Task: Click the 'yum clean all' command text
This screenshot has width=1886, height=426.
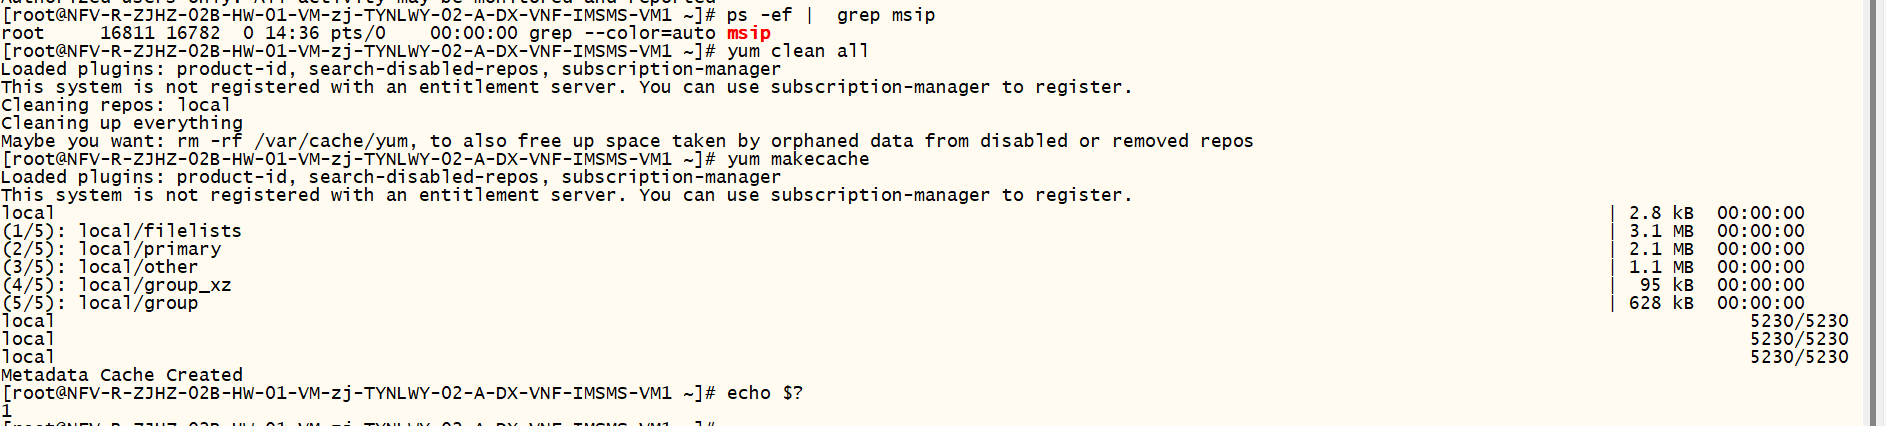Action: 797,51
